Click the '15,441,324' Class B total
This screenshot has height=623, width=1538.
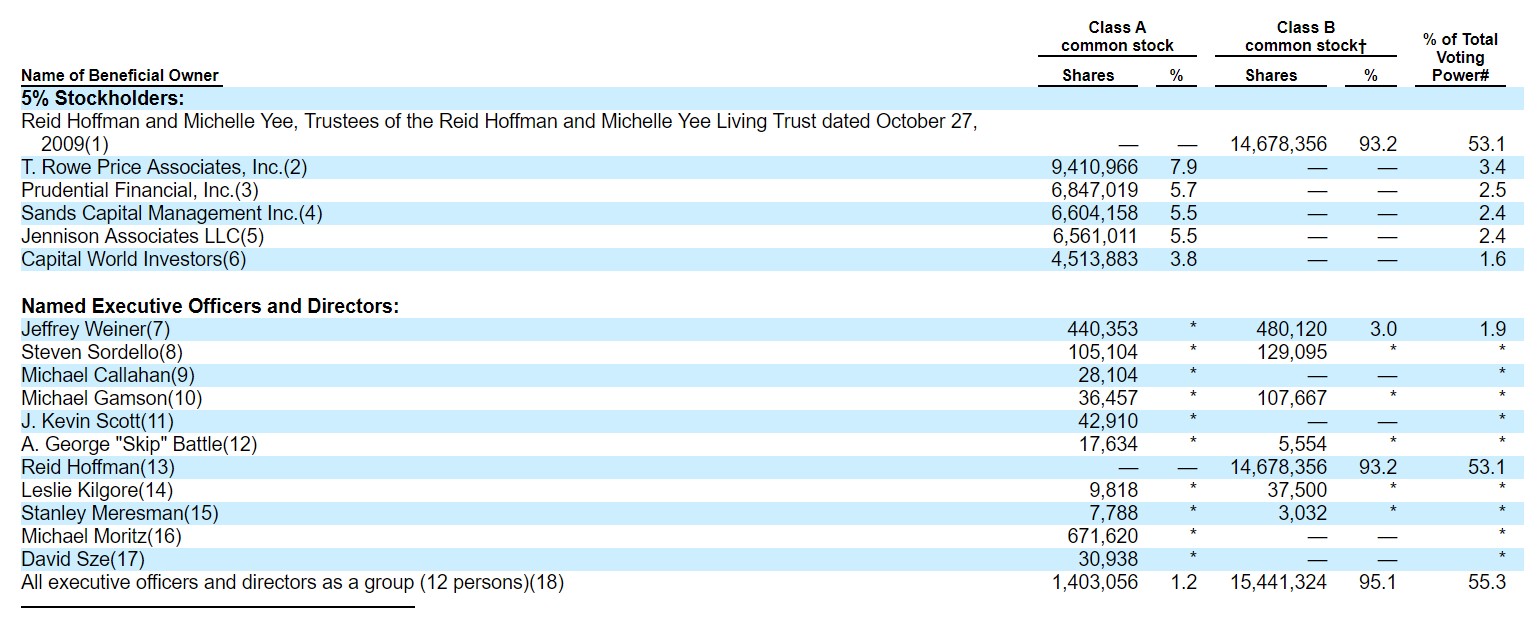click(1279, 582)
